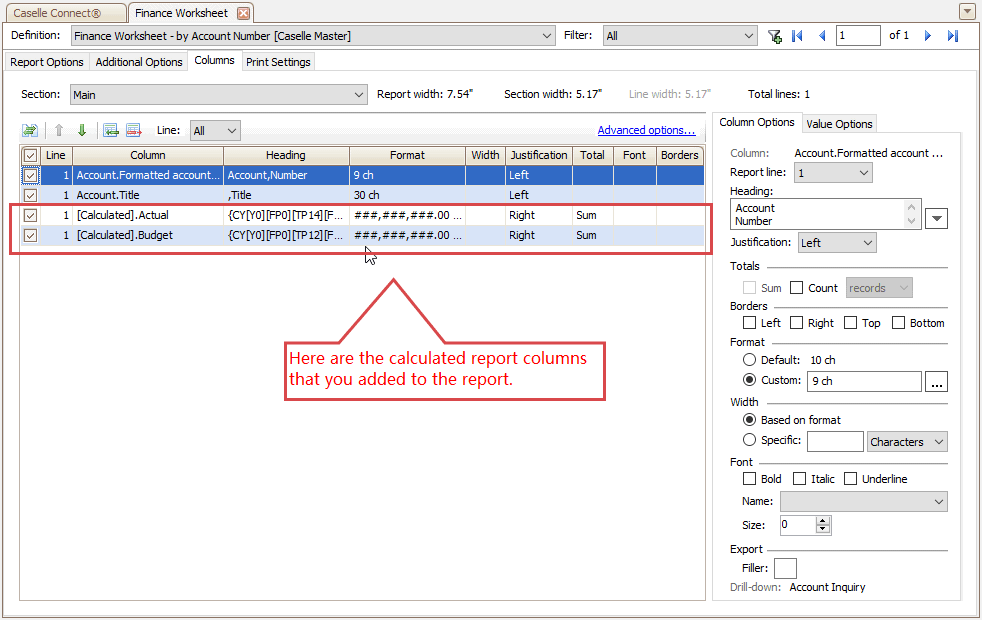Jump to the last record

tap(953, 36)
